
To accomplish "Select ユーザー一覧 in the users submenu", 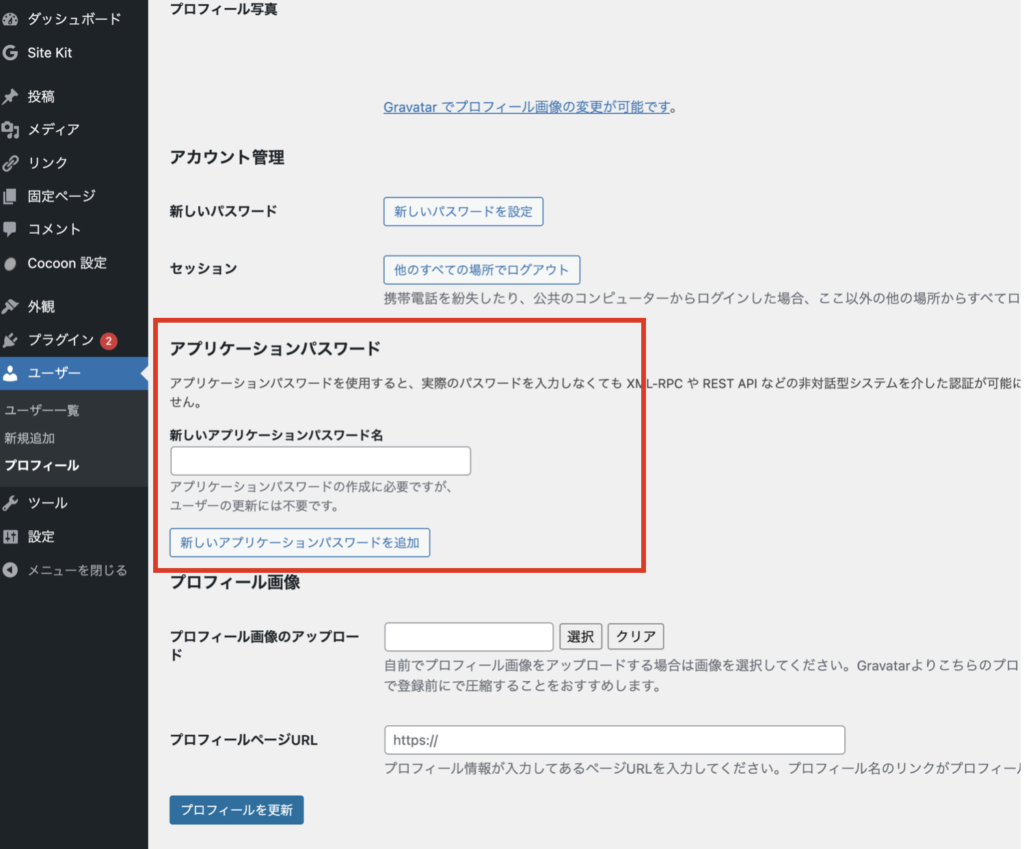I will (41, 410).
